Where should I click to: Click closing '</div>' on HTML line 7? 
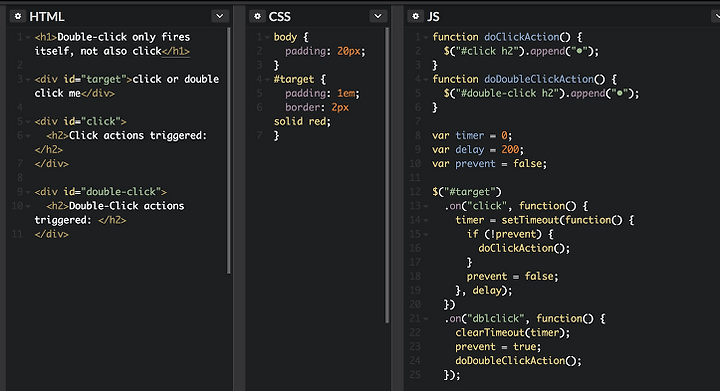tap(51, 164)
